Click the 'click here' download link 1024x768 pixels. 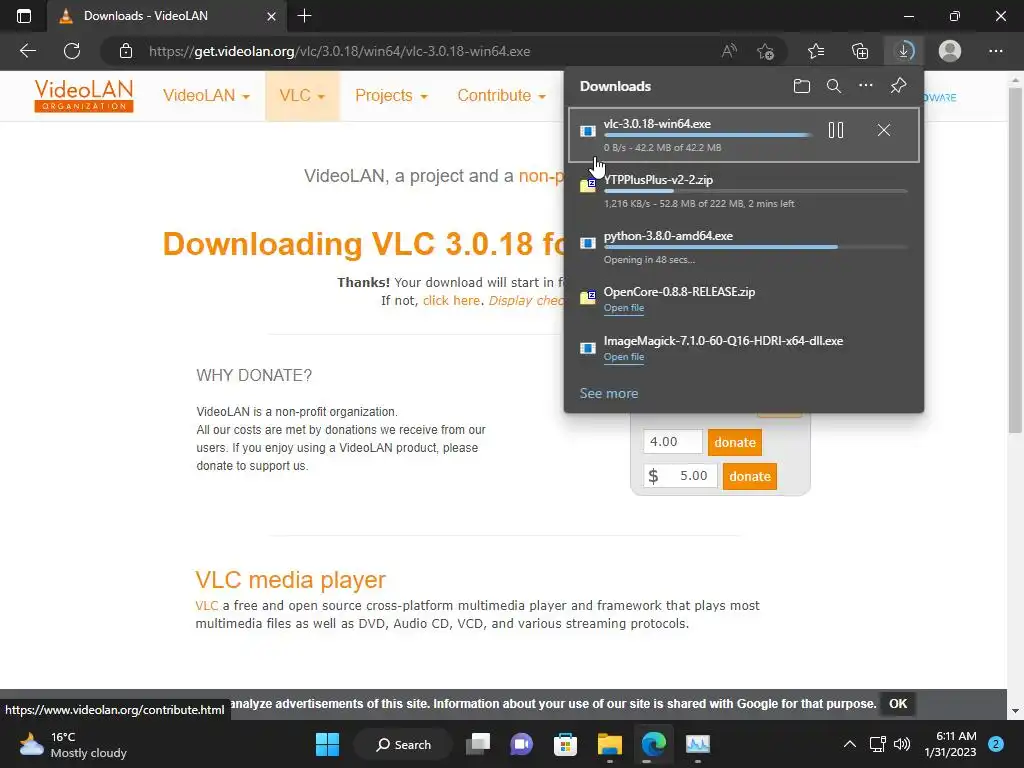click(451, 300)
